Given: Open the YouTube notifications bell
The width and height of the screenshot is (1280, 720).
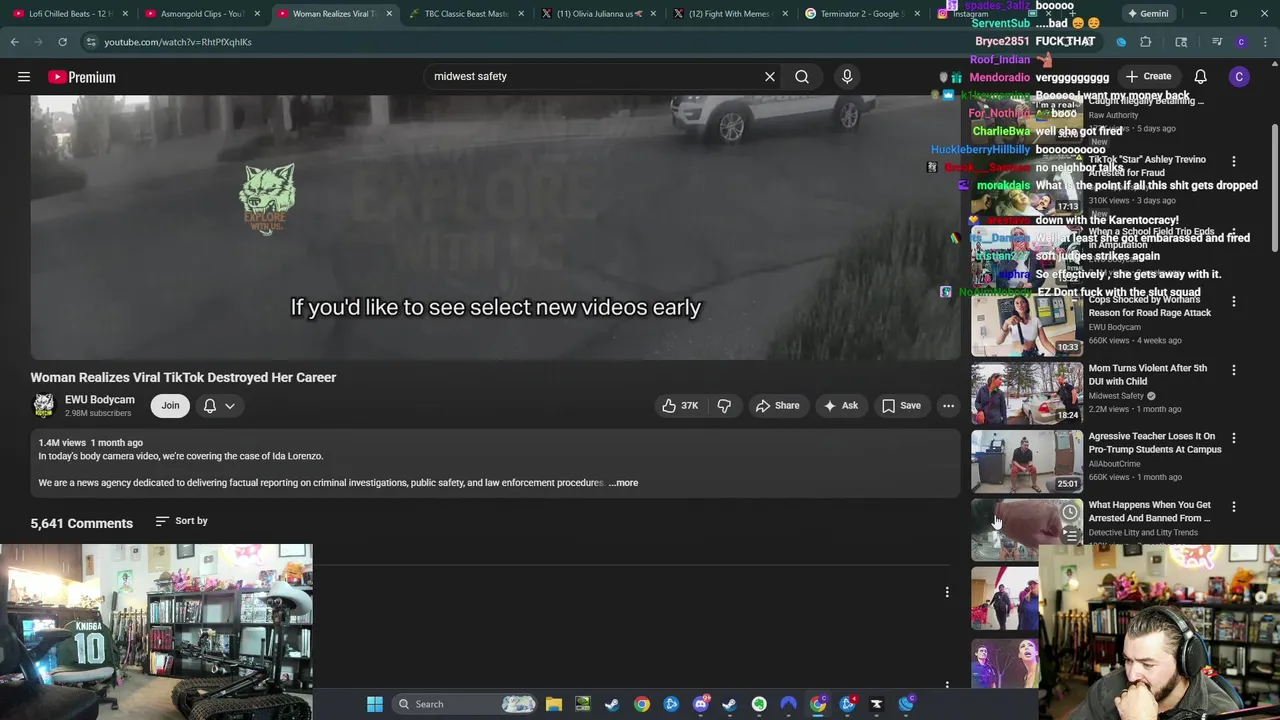Looking at the screenshot, I should coord(1200,77).
